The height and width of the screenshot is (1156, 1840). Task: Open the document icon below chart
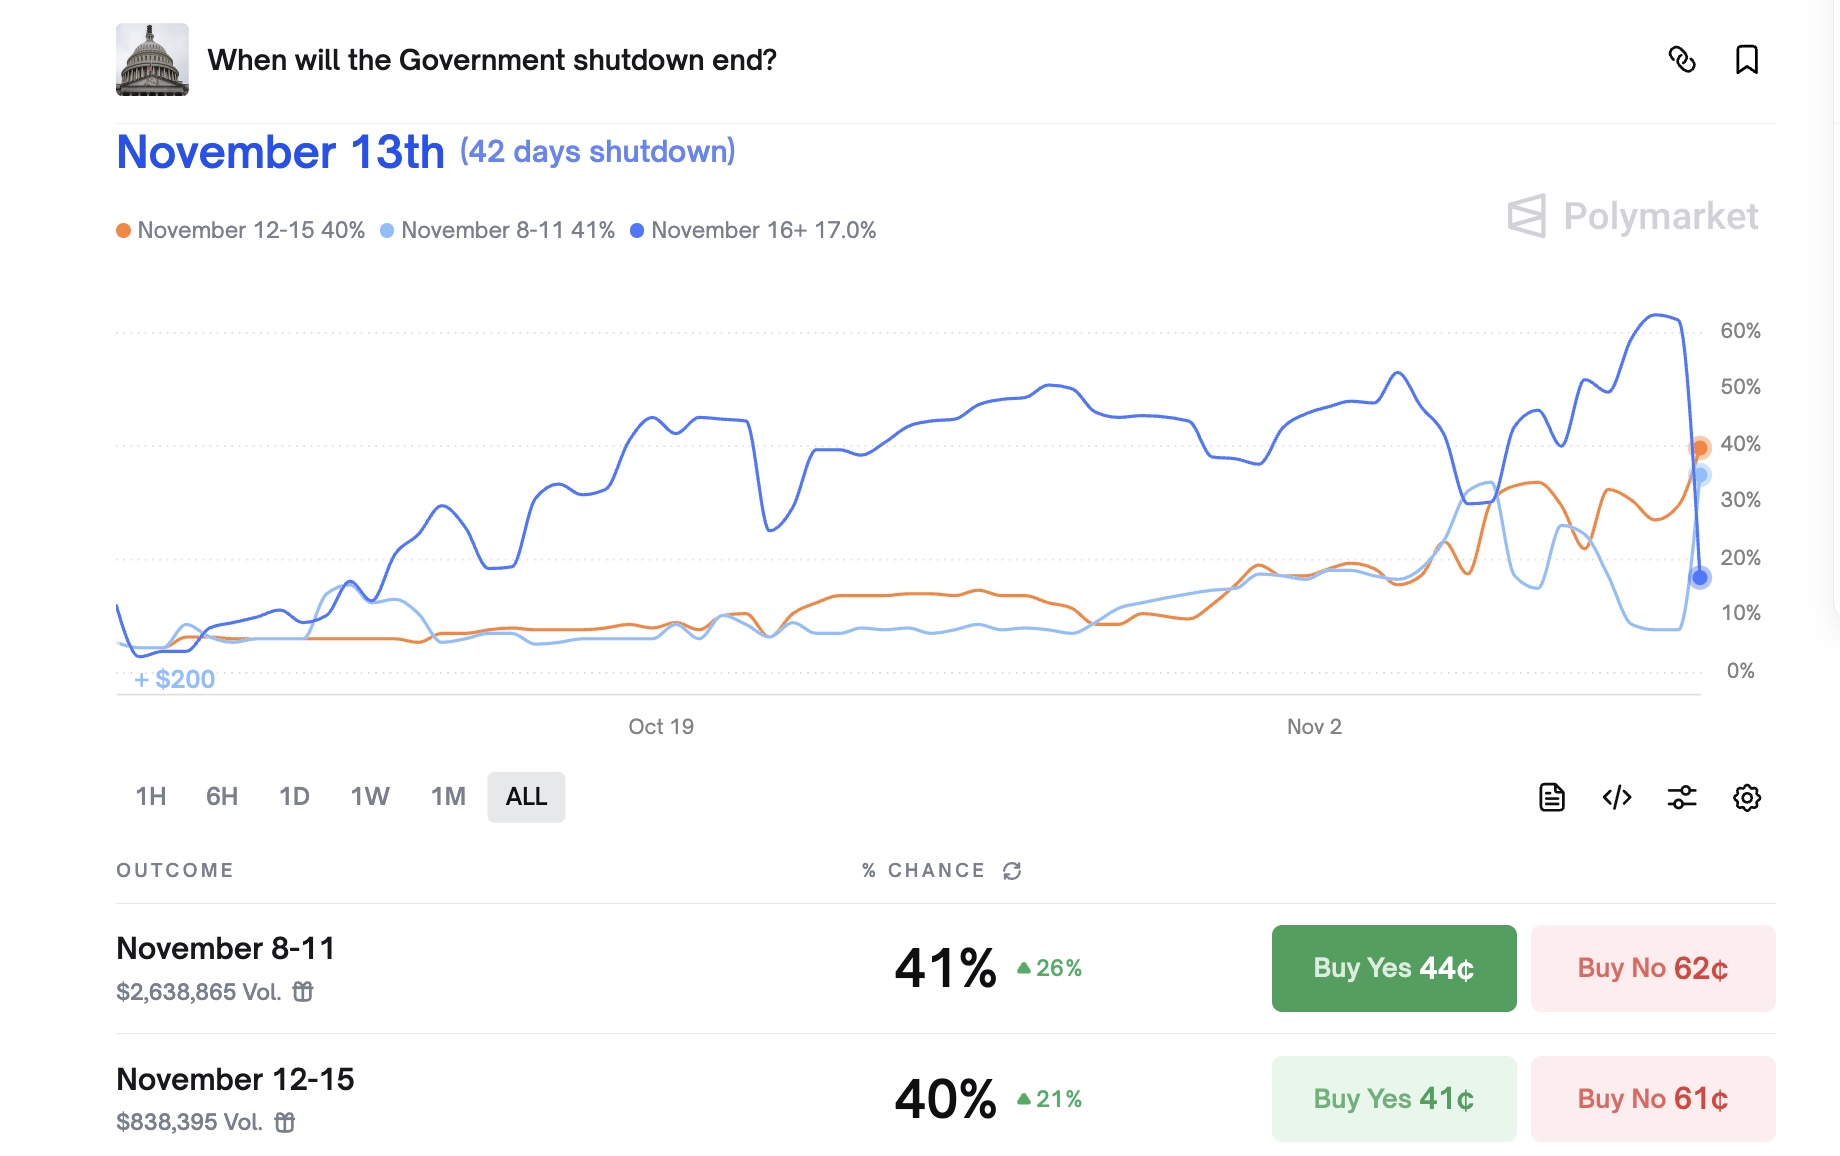point(1551,797)
